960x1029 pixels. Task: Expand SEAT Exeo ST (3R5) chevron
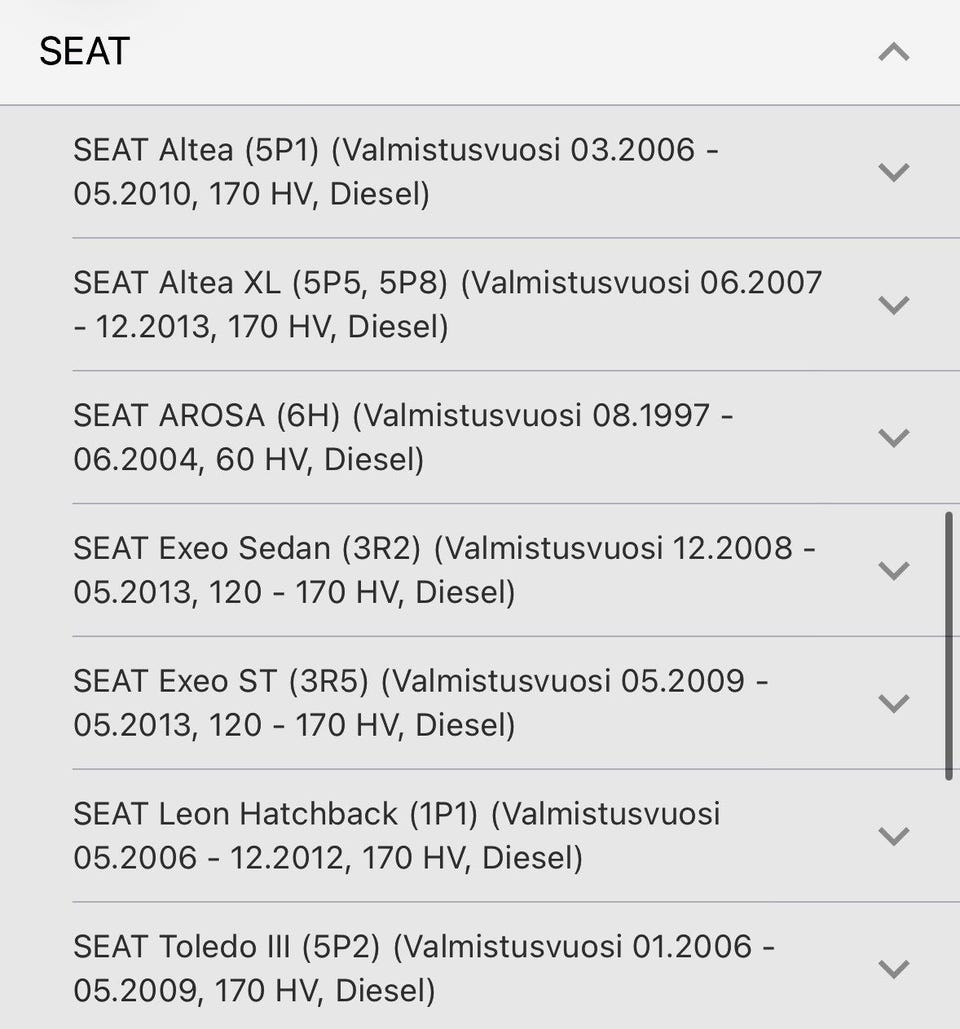(x=894, y=703)
